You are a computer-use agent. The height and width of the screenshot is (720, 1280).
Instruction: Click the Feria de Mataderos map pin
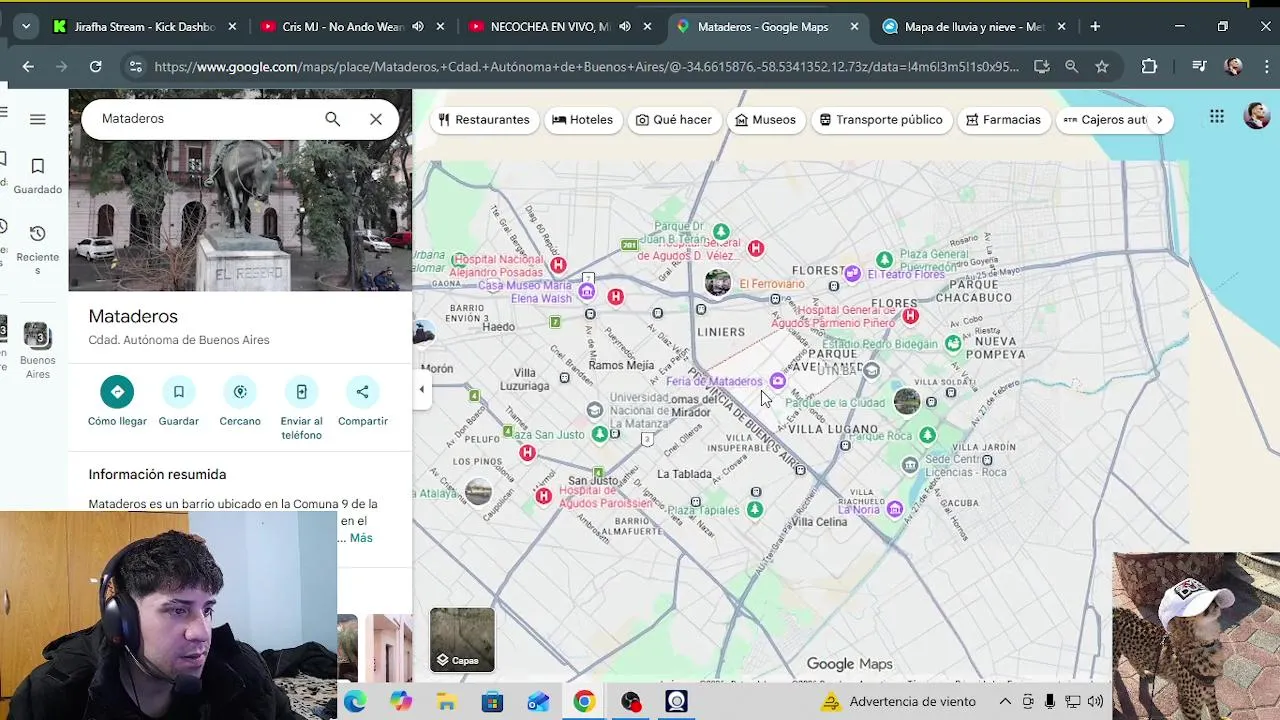point(778,381)
